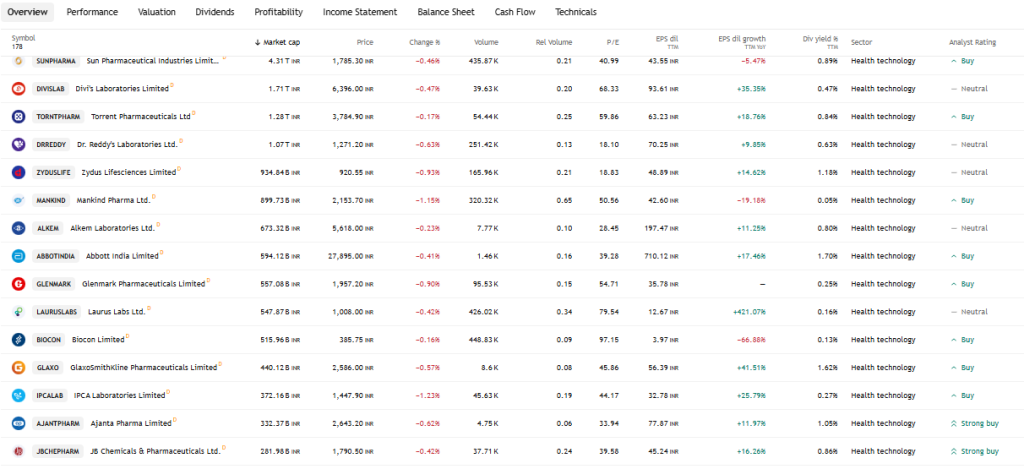Open the LAURUSLABS ticker symbol
The image size is (1024, 469).
[x=57, y=312]
